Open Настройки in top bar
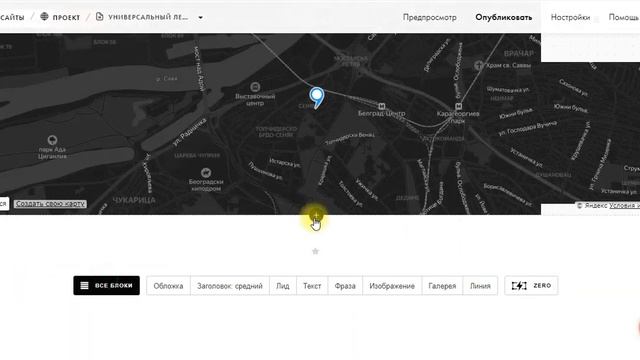The height and width of the screenshot is (360, 640). pyautogui.click(x=570, y=17)
